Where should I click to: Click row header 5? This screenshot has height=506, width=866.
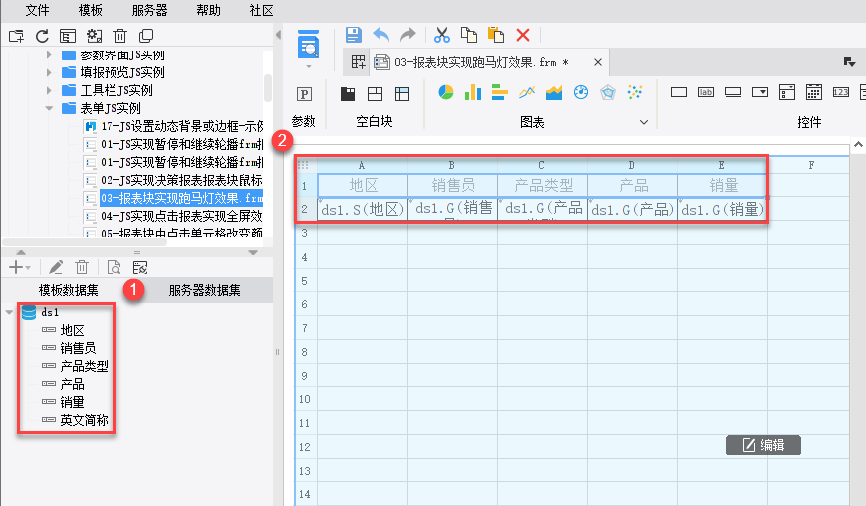(x=305, y=281)
